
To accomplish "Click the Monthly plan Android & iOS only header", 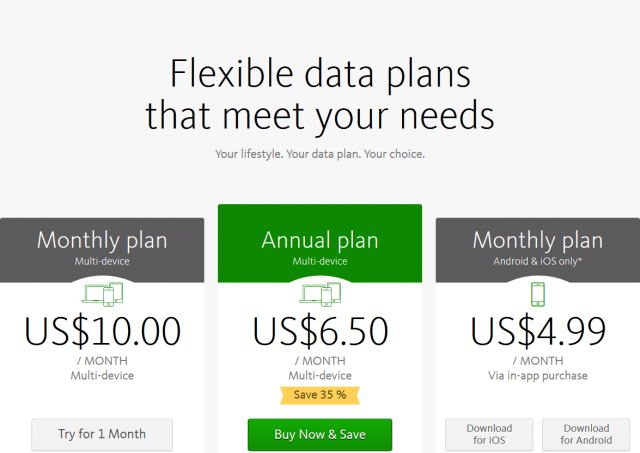I will coord(538,250).
